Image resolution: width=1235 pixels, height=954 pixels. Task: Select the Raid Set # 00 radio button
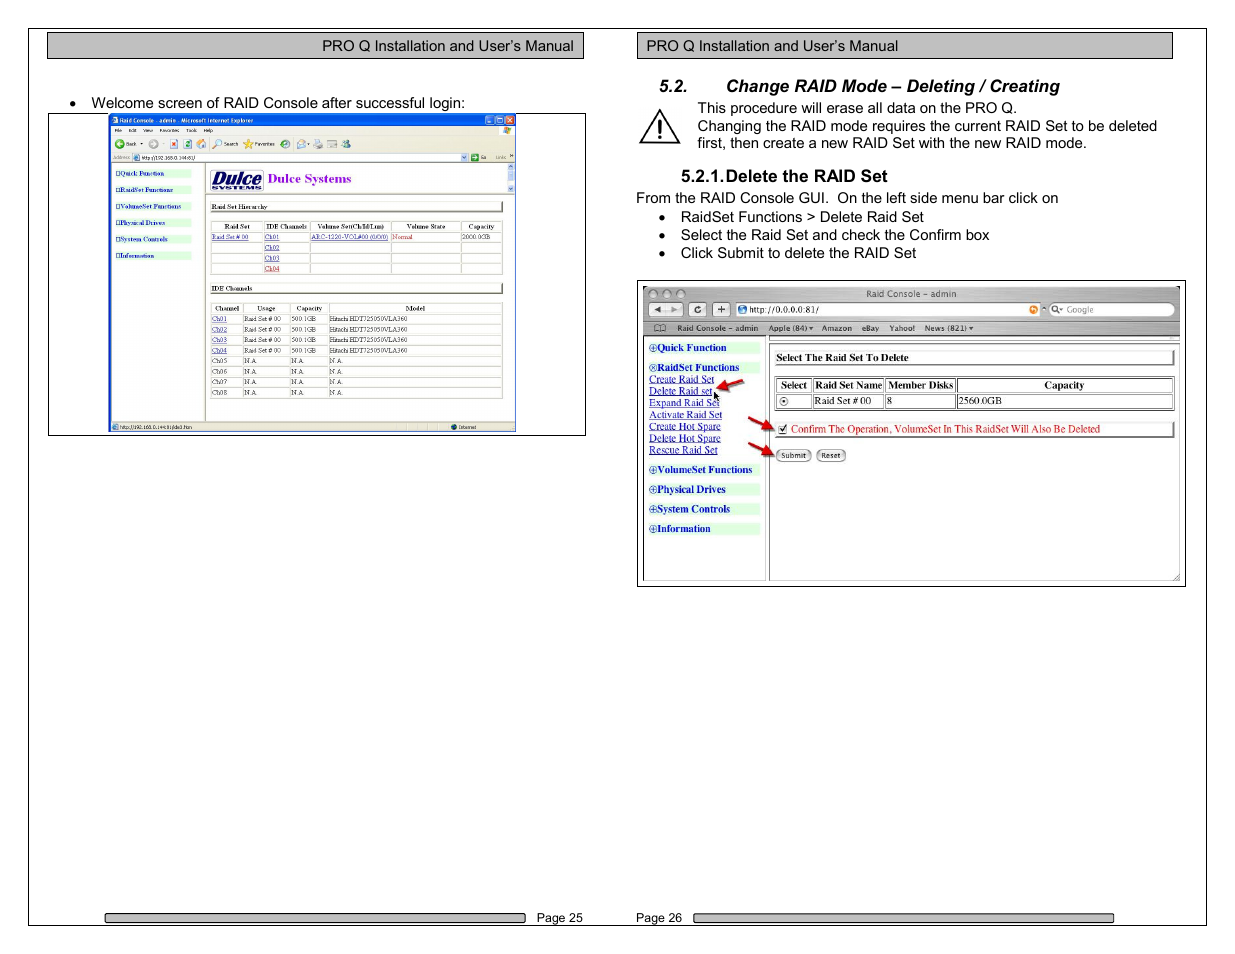click(784, 401)
